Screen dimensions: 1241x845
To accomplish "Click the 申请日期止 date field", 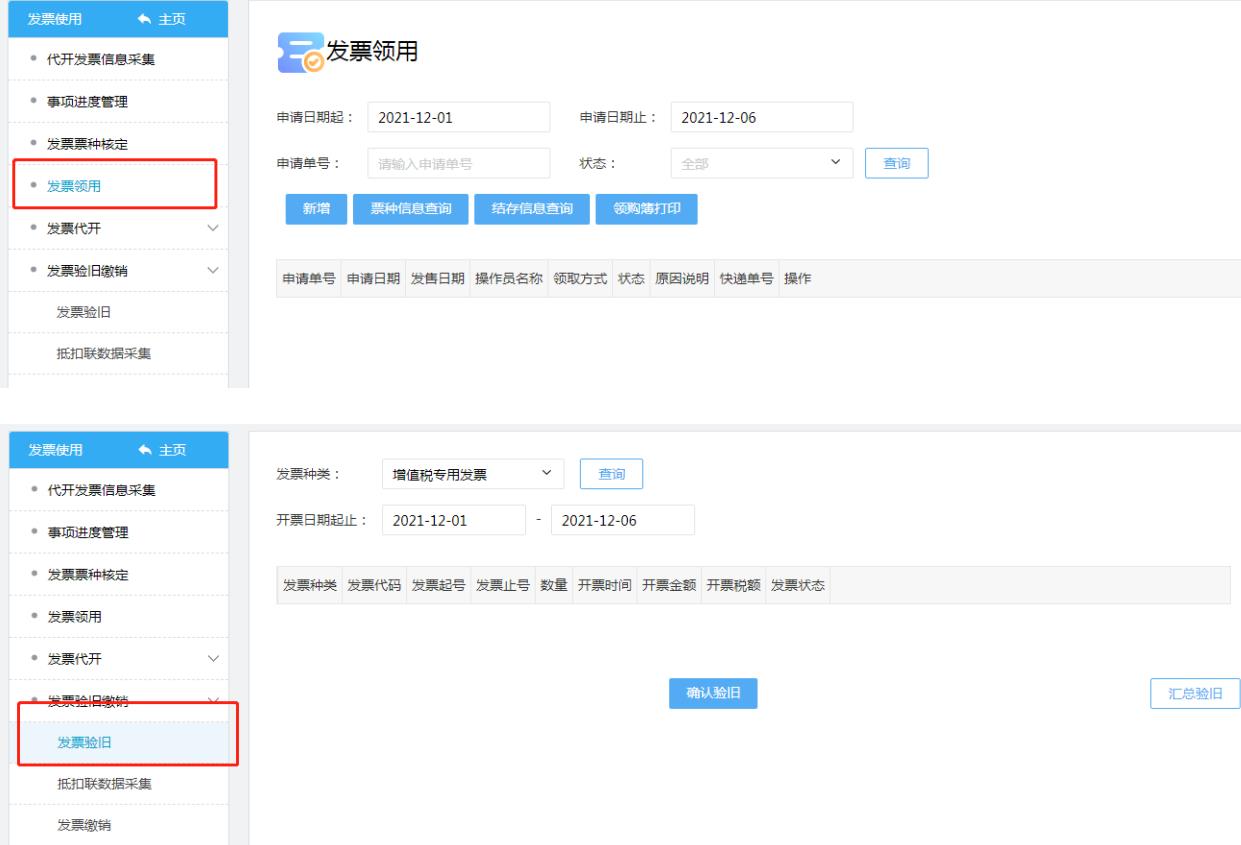I will point(761,117).
